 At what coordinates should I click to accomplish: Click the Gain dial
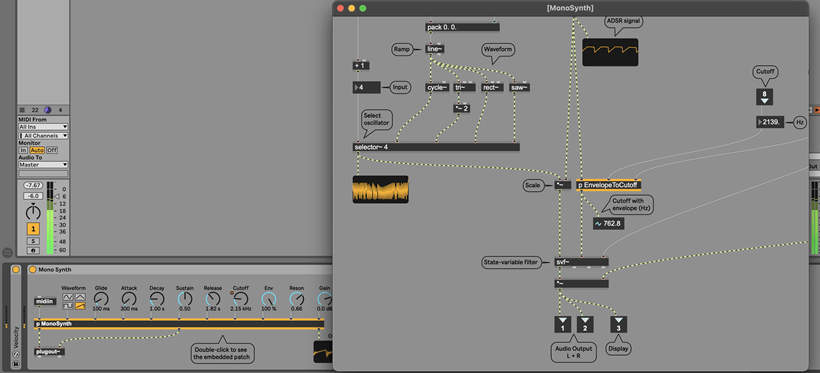click(x=325, y=299)
